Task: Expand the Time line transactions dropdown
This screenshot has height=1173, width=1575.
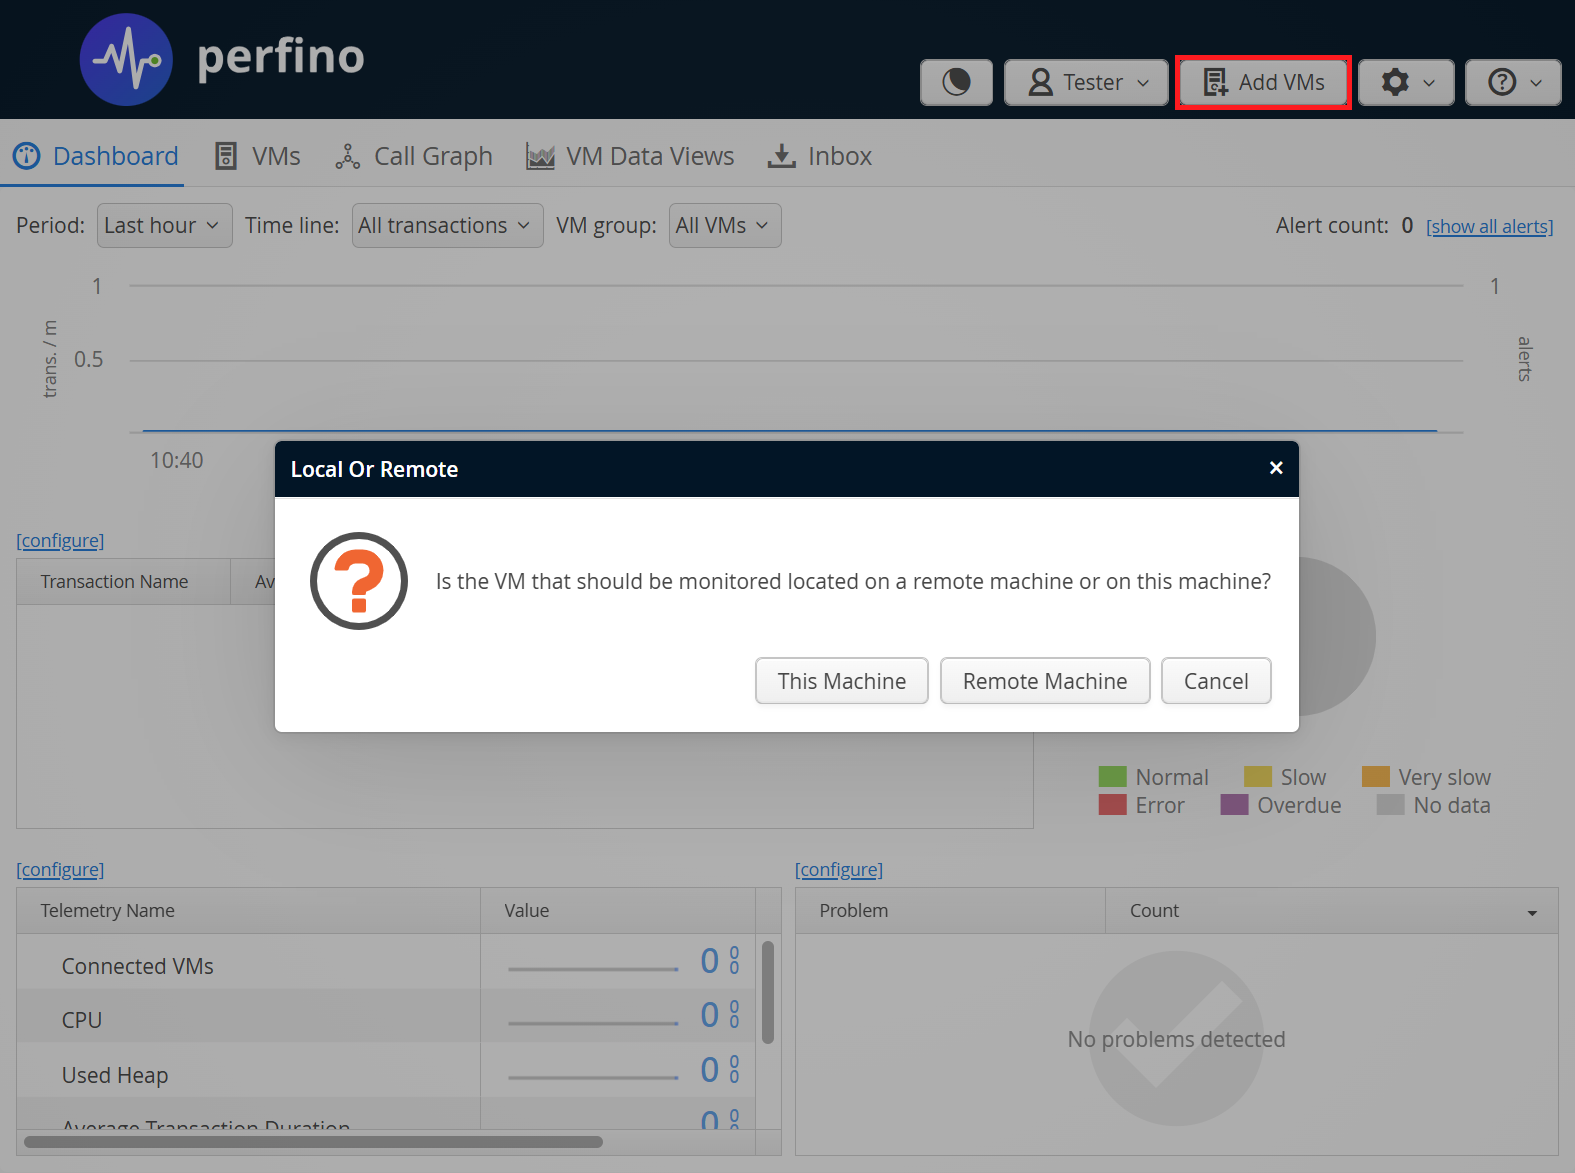Action: (447, 226)
